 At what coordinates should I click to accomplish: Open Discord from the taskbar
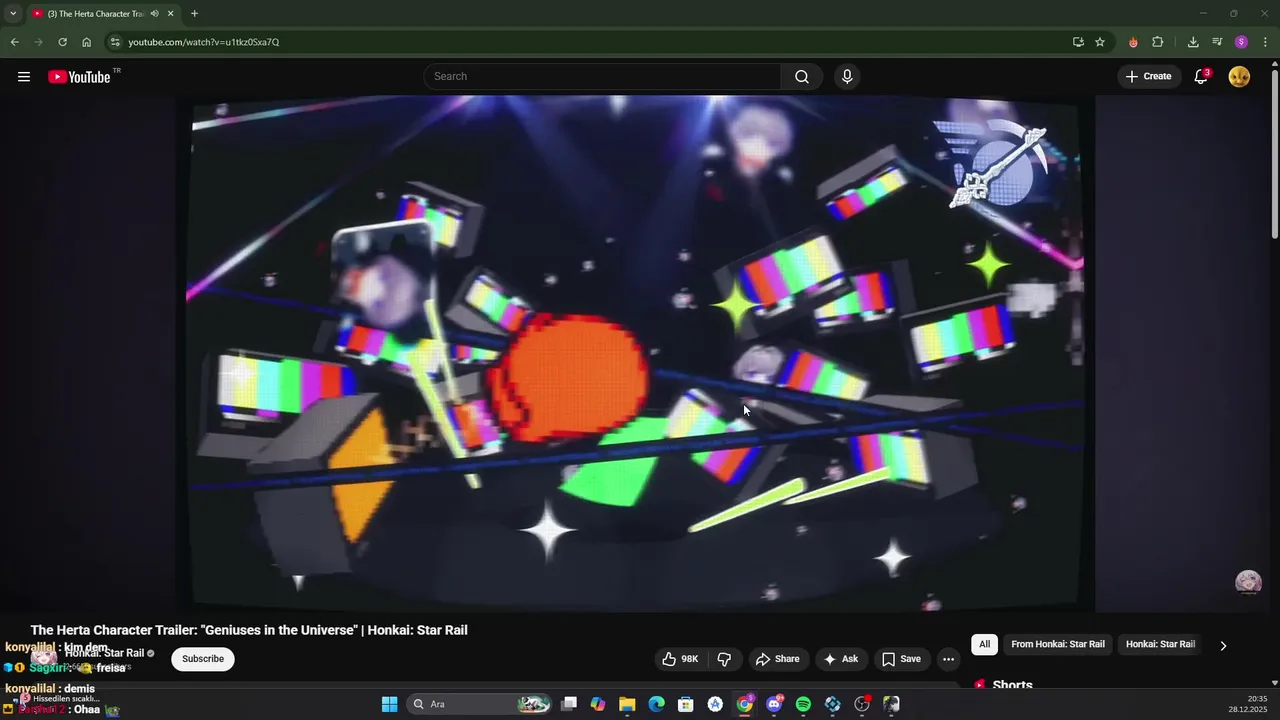coord(774,704)
